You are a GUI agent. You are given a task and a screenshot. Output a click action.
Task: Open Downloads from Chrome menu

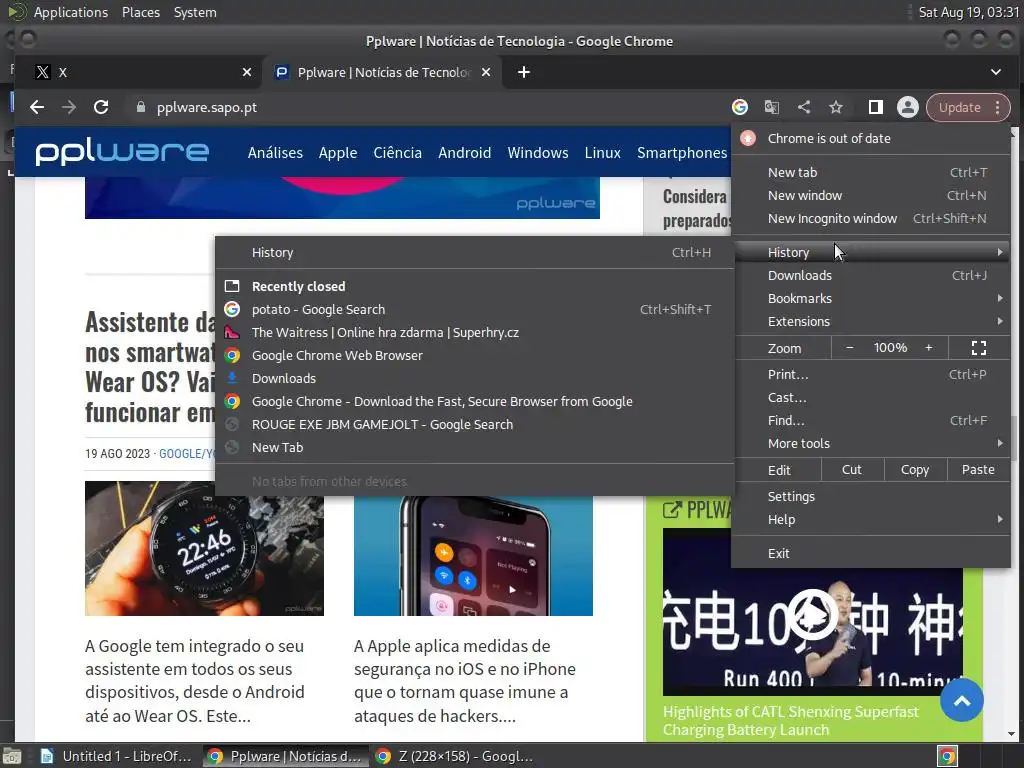tap(871, 276)
